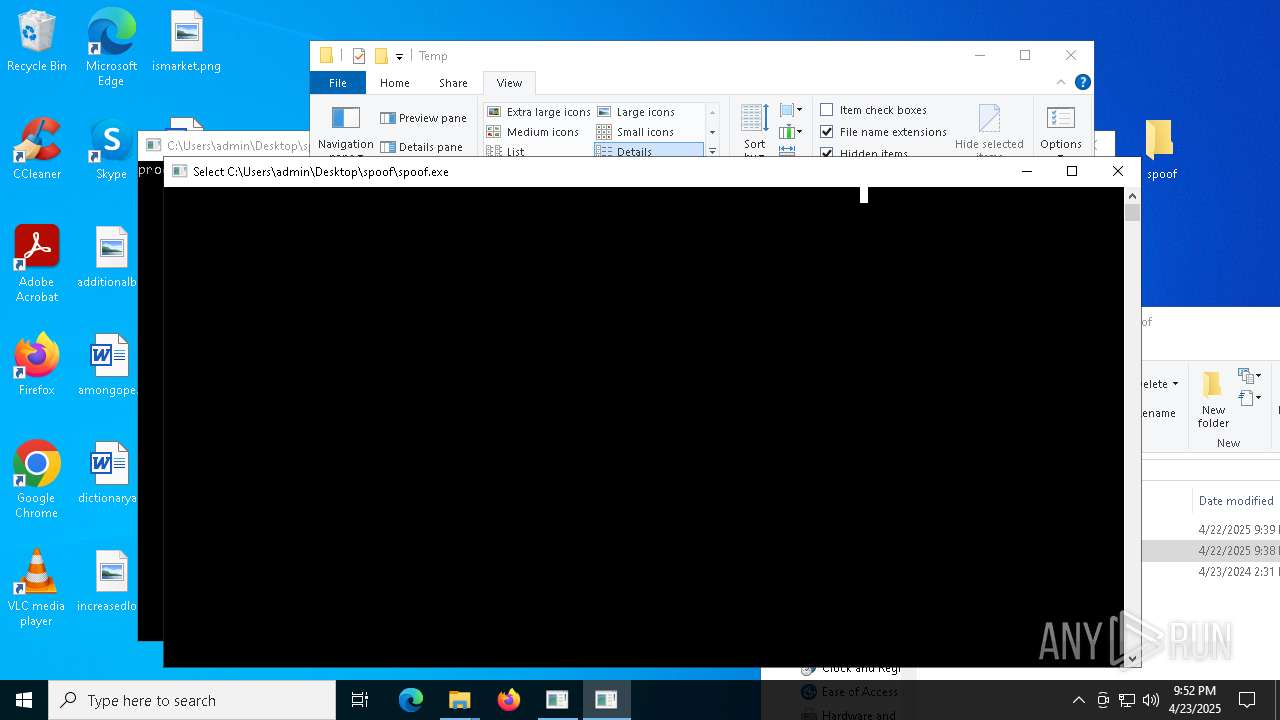The height and width of the screenshot is (720, 1280).
Task: Open the Skype desktop shortcut
Action: (x=111, y=150)
